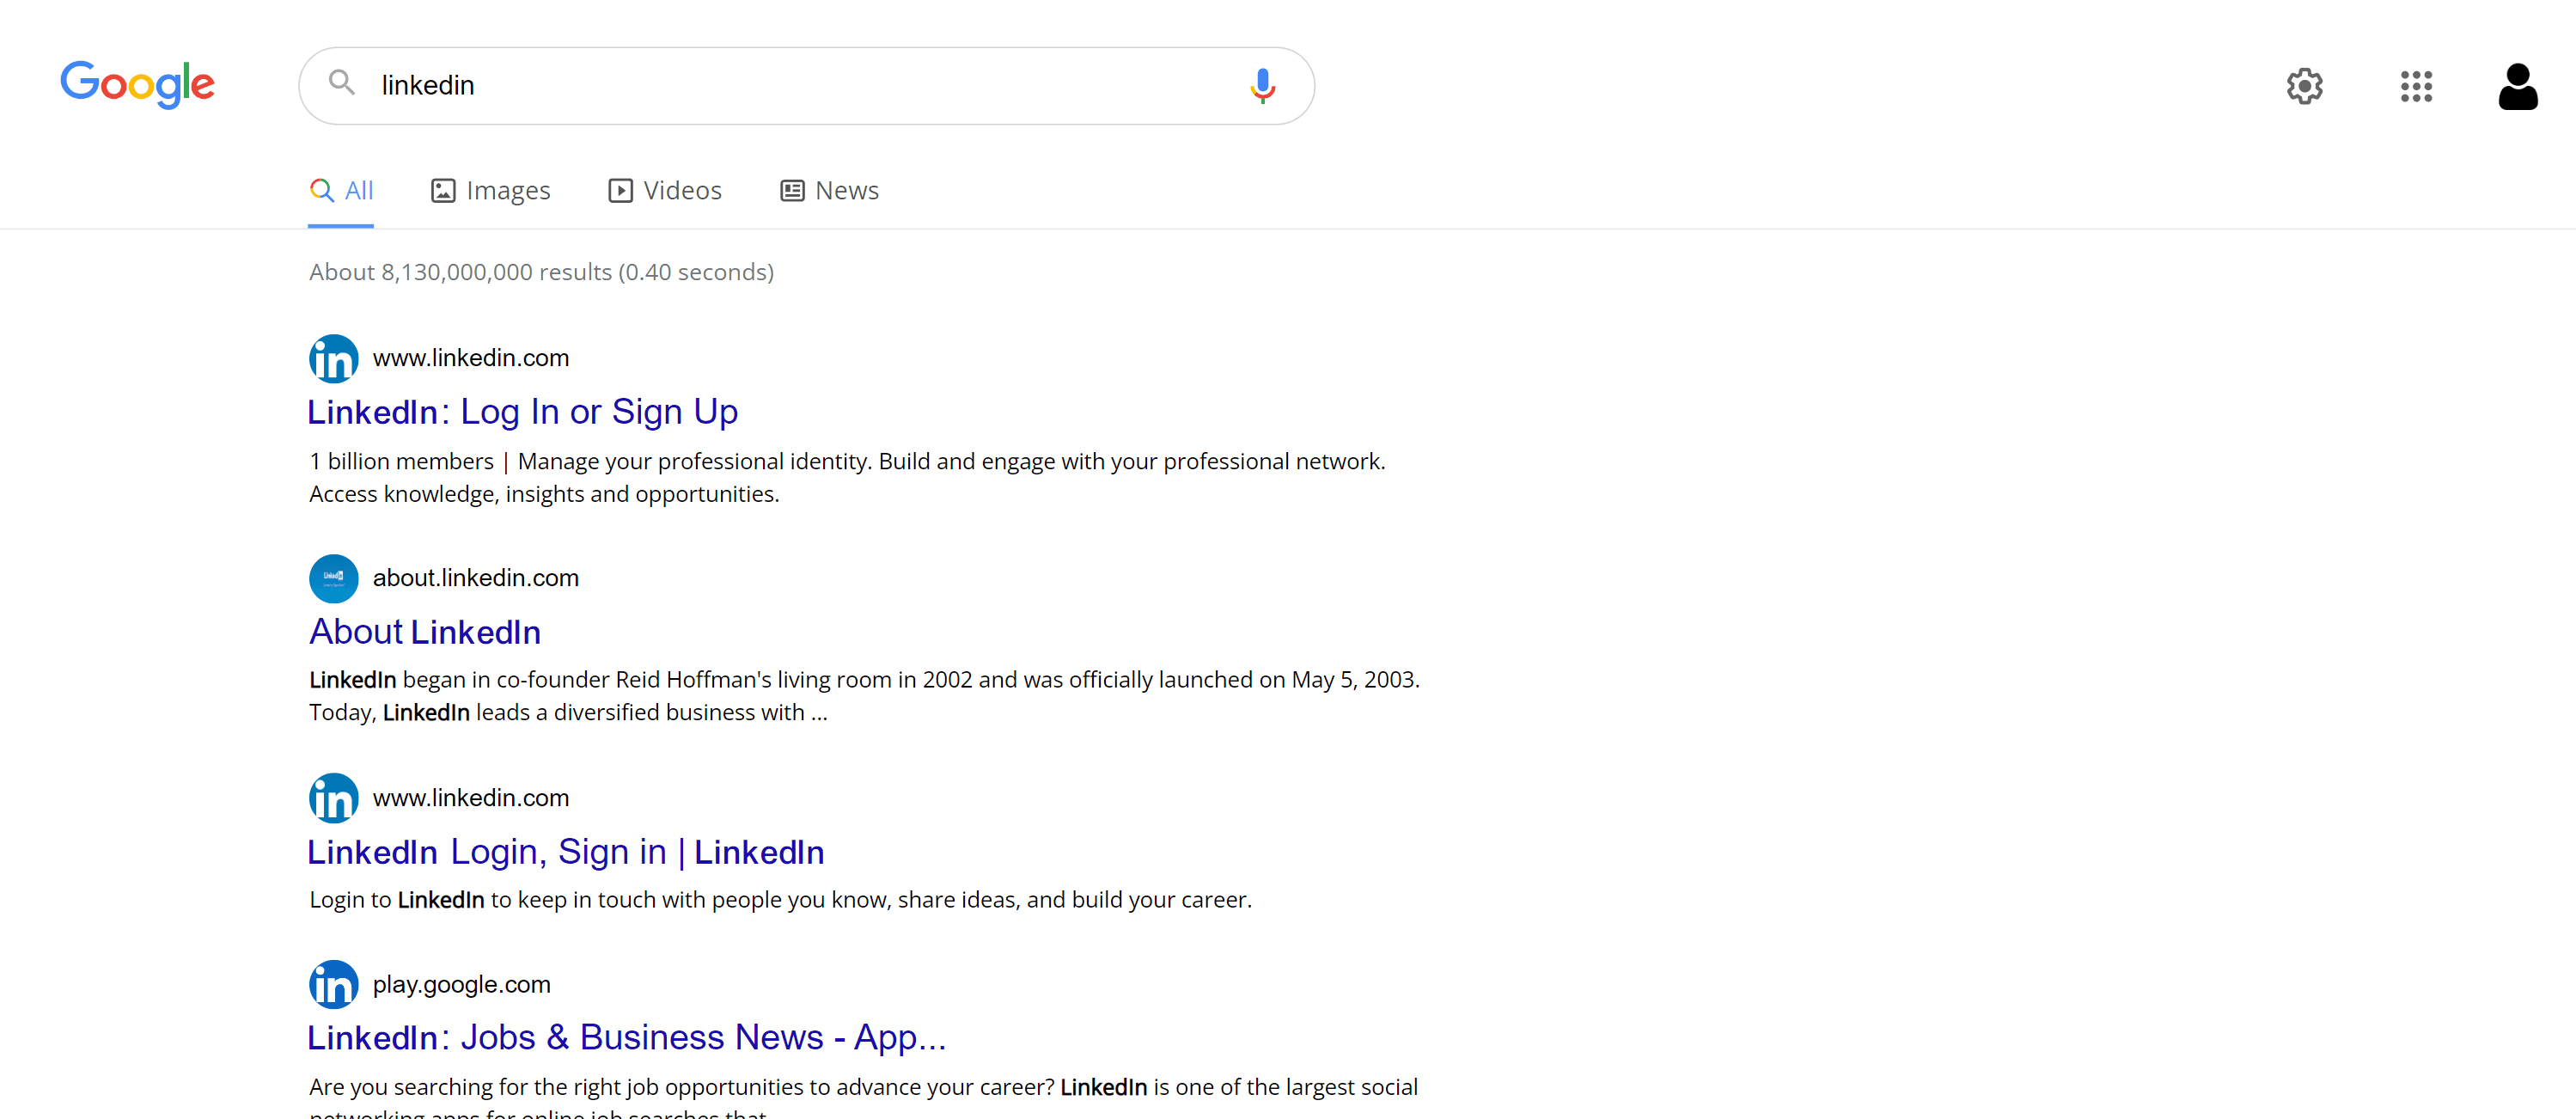Click LinkedIn favicon beside Login, Sign in result
Viewport: 2576px width, 1119px height.
click(334, 798)
